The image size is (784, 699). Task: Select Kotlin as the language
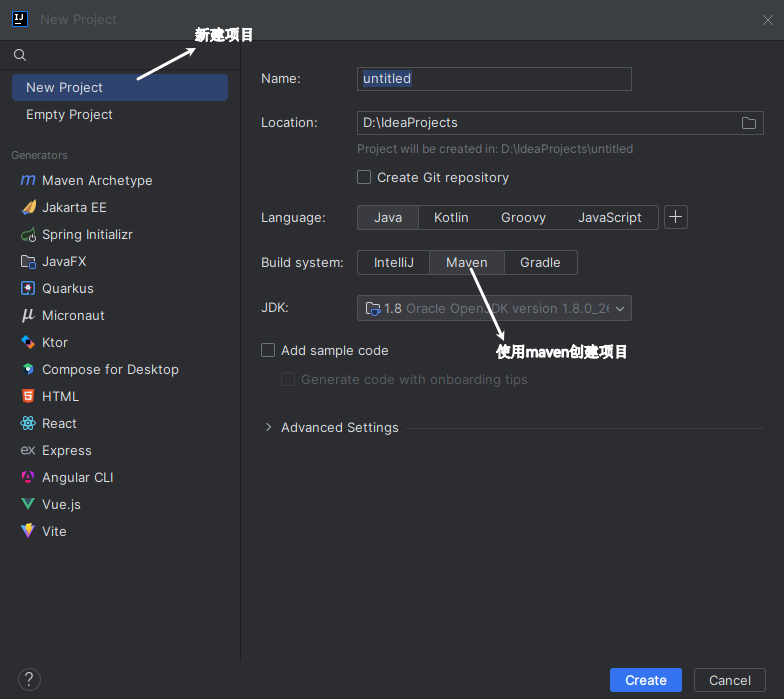[x=451, y=218]
